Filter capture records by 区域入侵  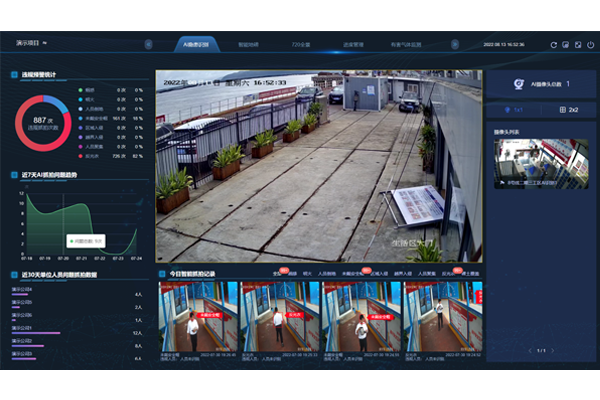tap(379, 274)
